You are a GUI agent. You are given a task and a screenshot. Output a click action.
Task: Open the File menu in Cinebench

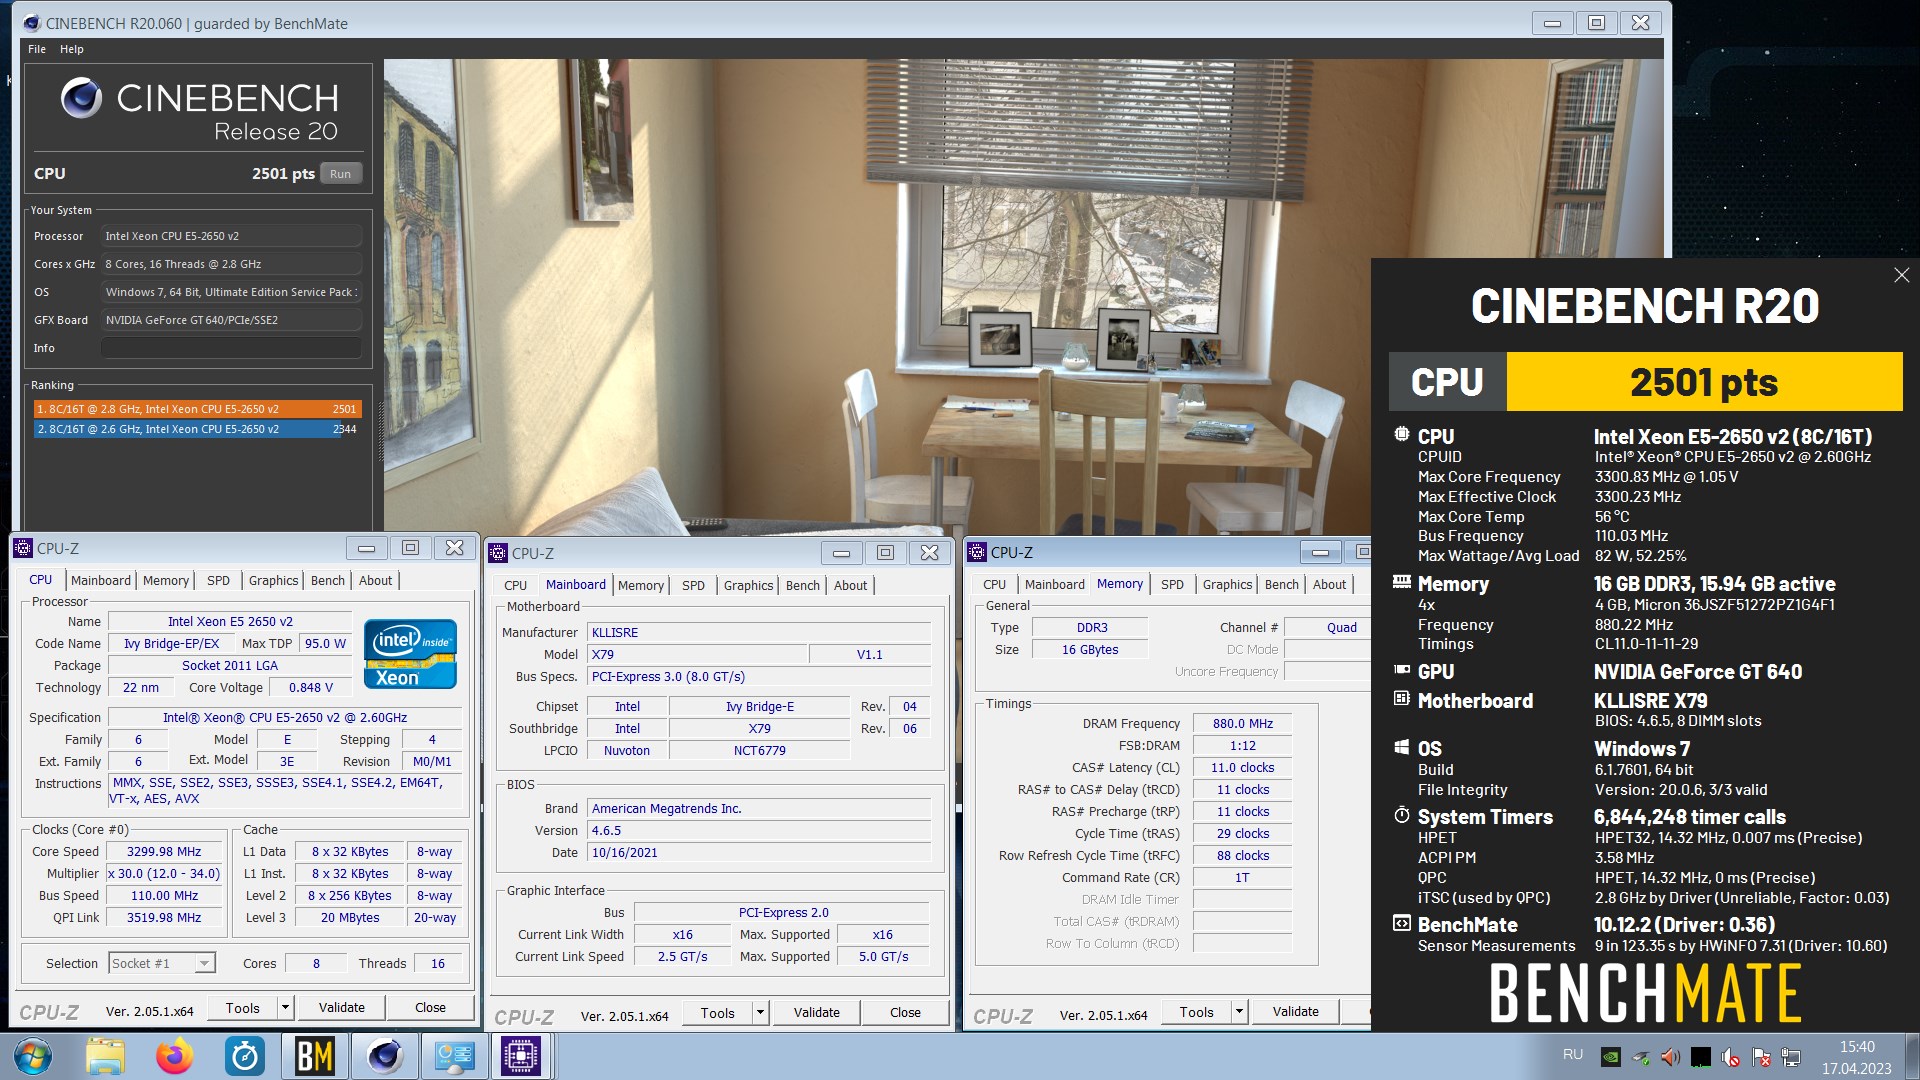pyautogui.click(x=37, y=49)
